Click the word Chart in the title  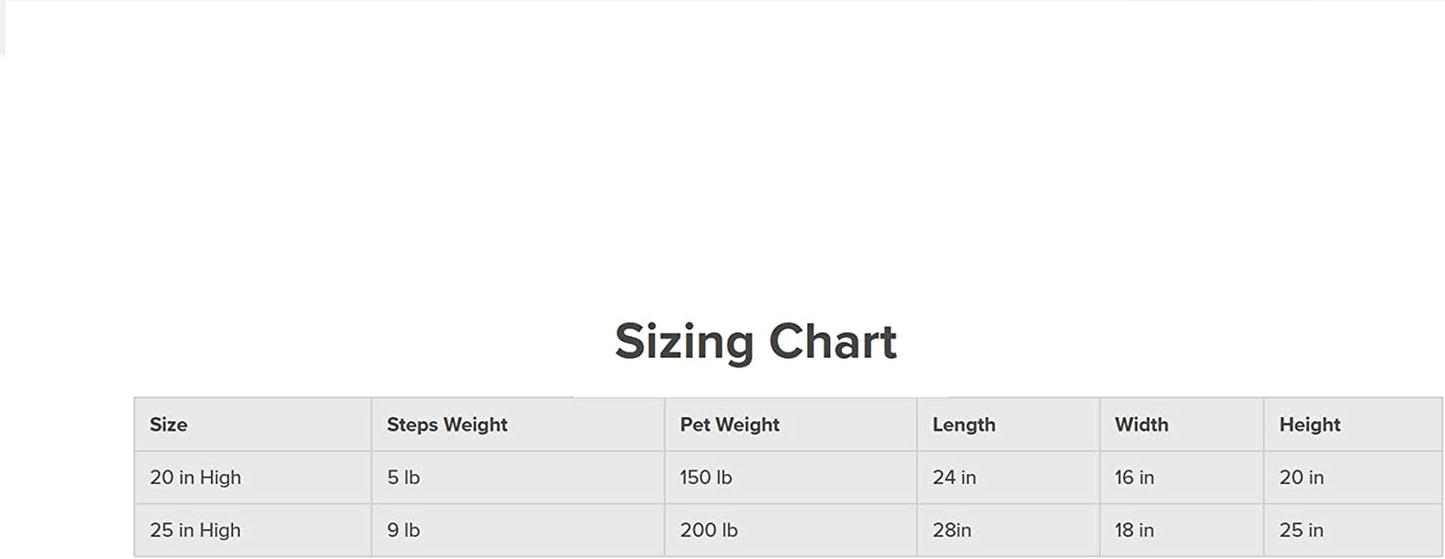click(832, 342)
